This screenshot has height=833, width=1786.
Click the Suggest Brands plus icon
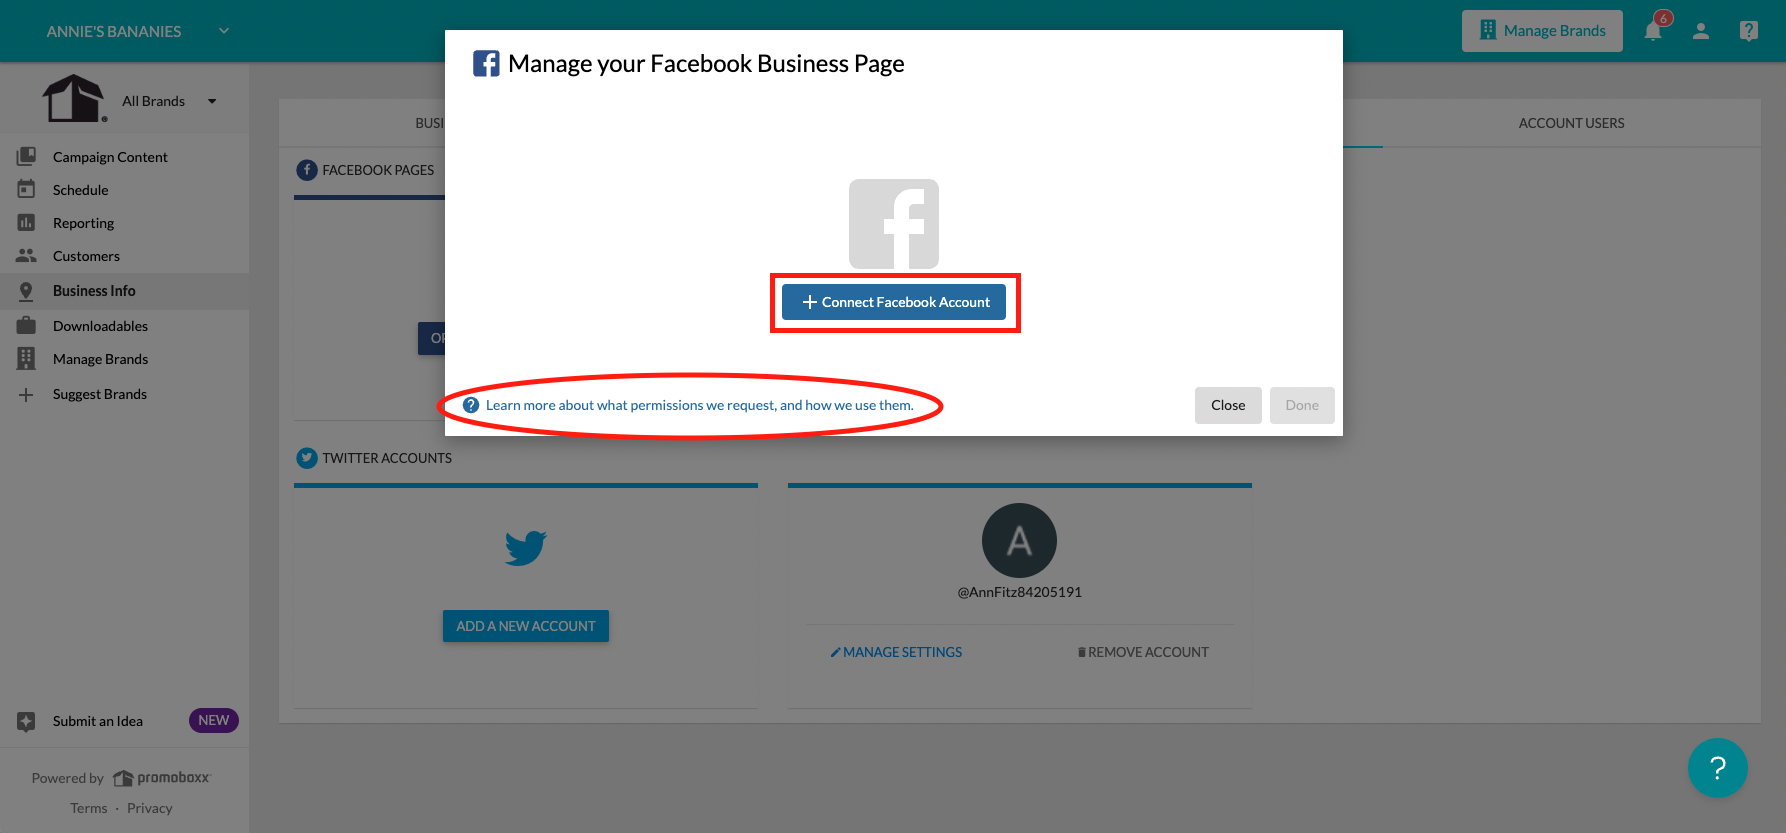click(x=27, y=394)
